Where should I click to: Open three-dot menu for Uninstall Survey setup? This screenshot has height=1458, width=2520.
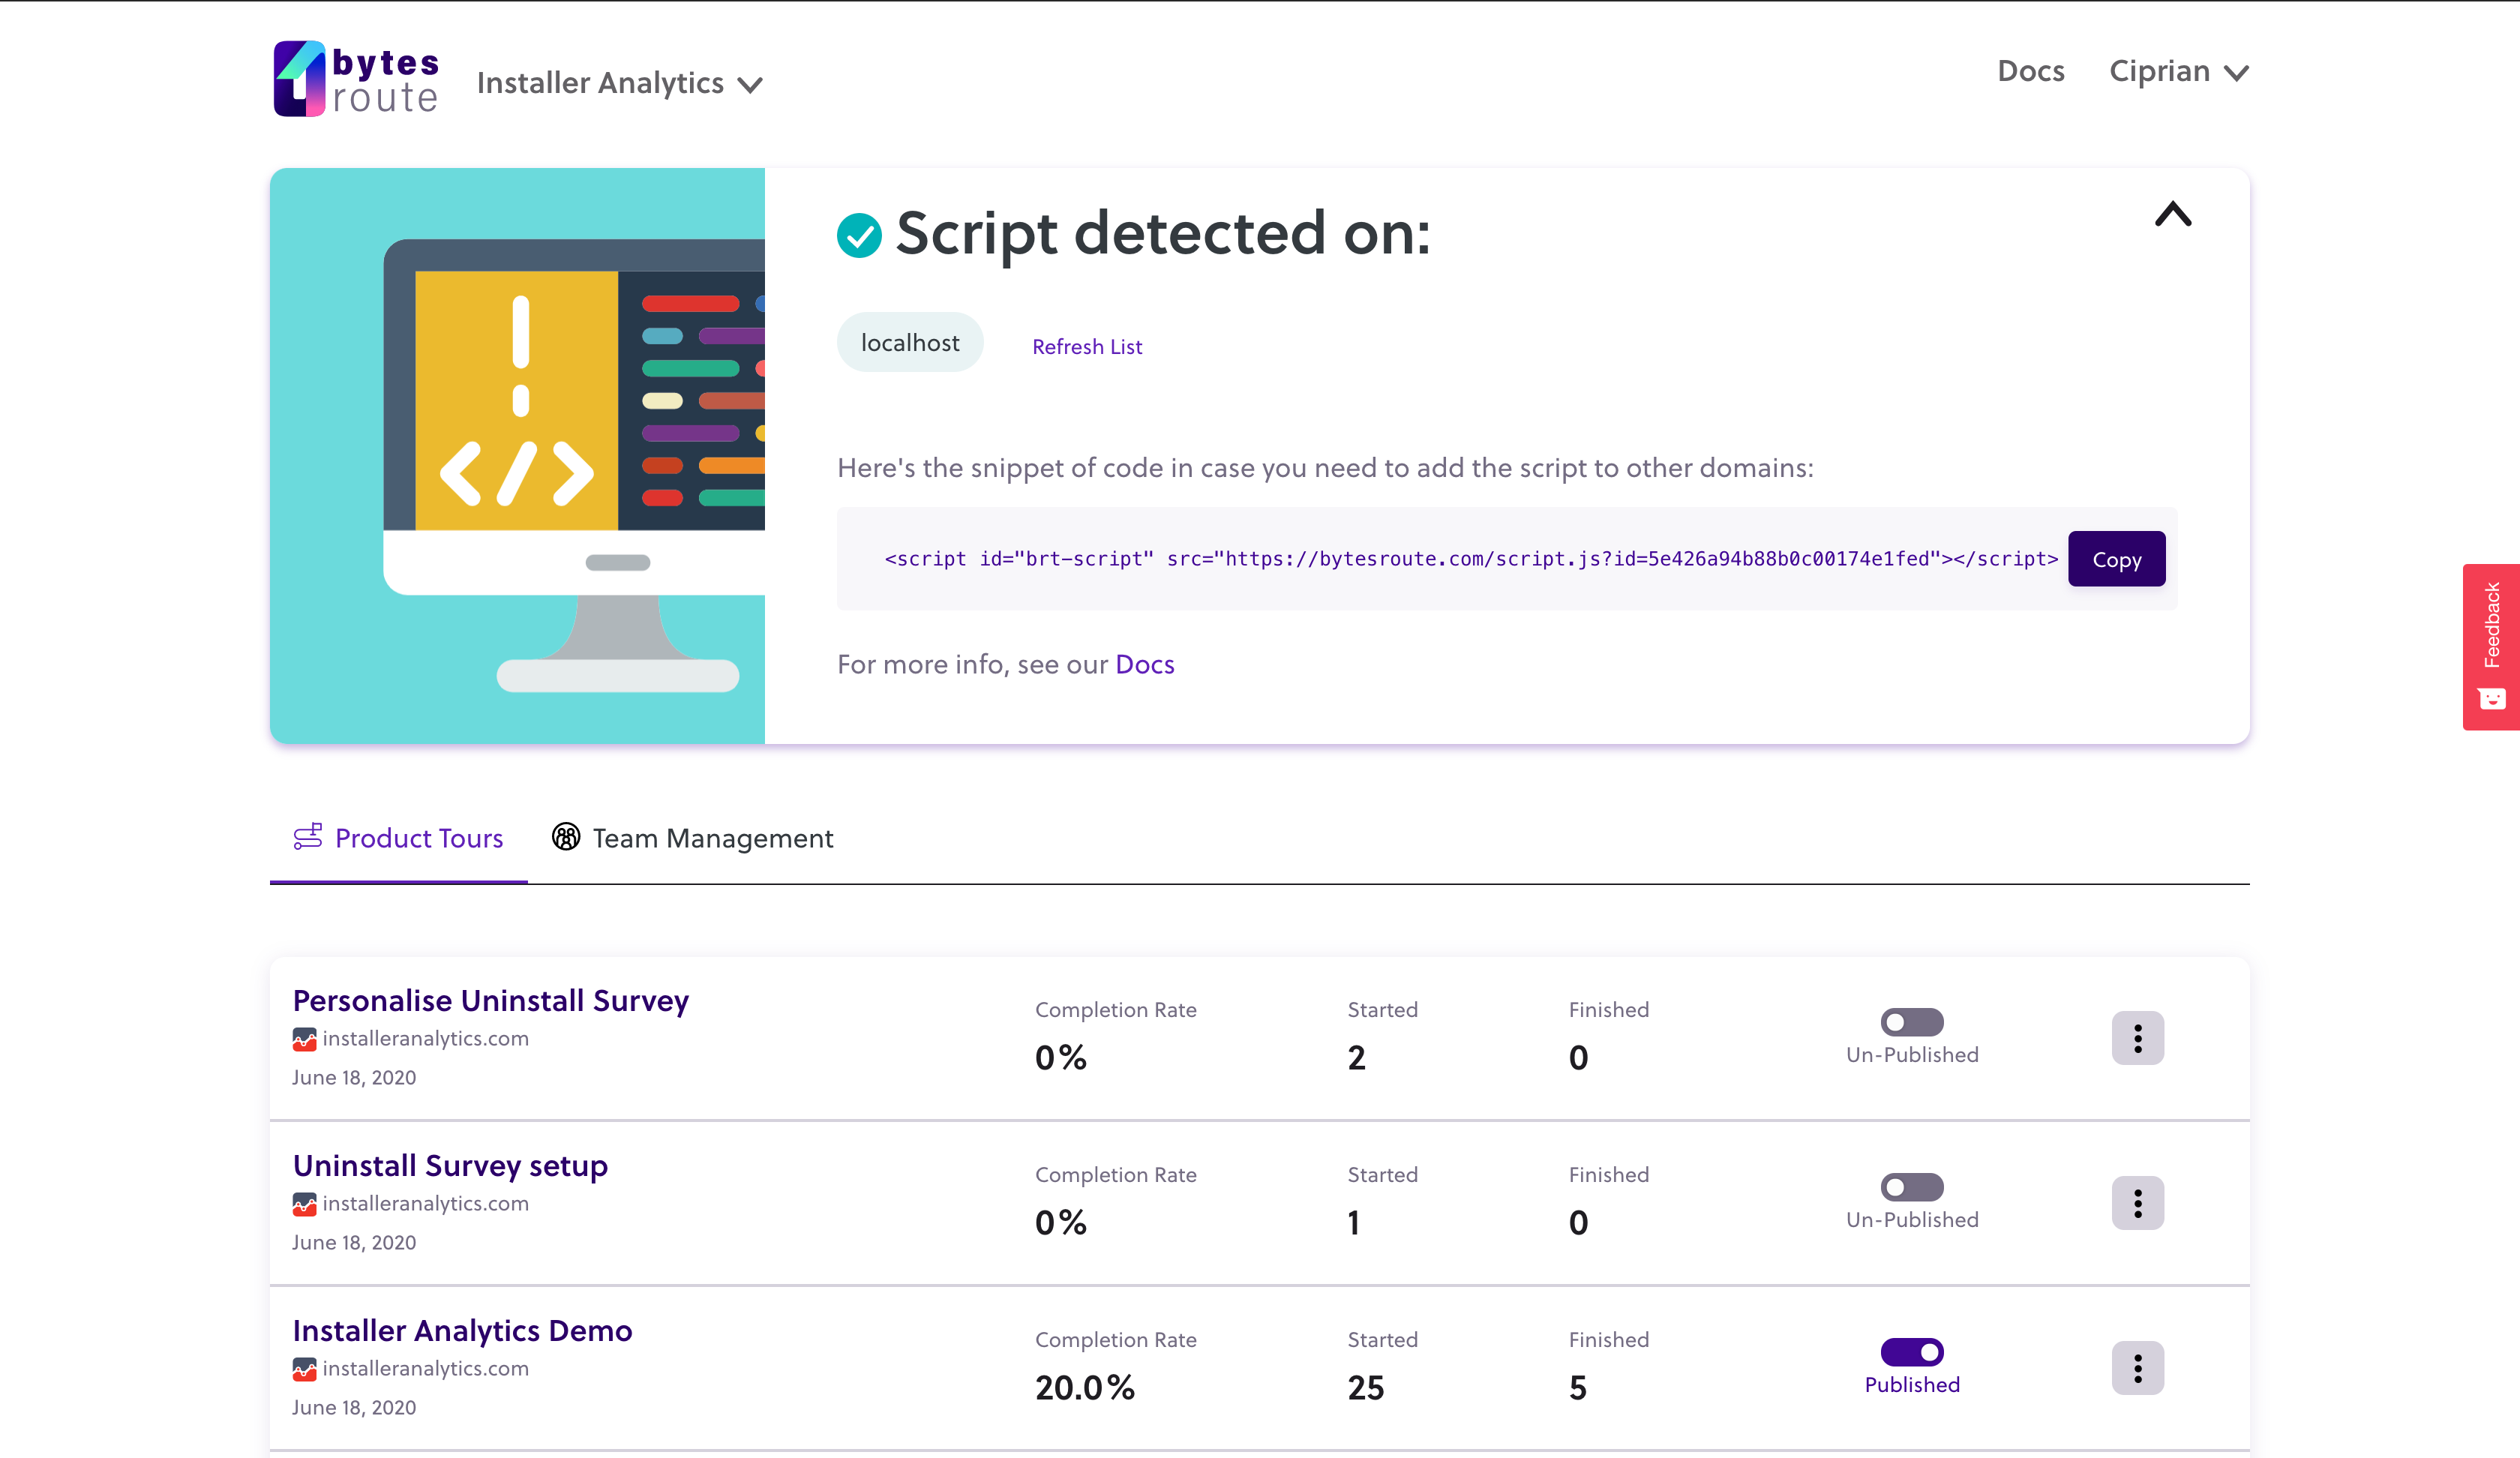(2137, 1203)
